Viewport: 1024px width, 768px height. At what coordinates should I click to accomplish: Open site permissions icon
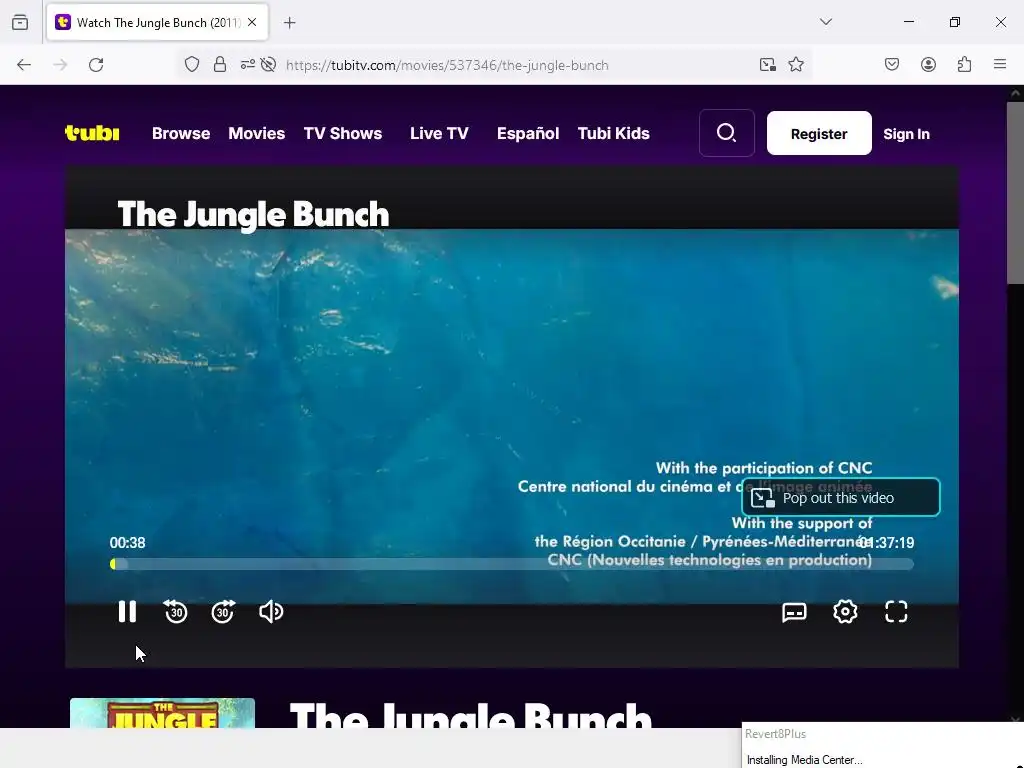click(x=248, y=65)
